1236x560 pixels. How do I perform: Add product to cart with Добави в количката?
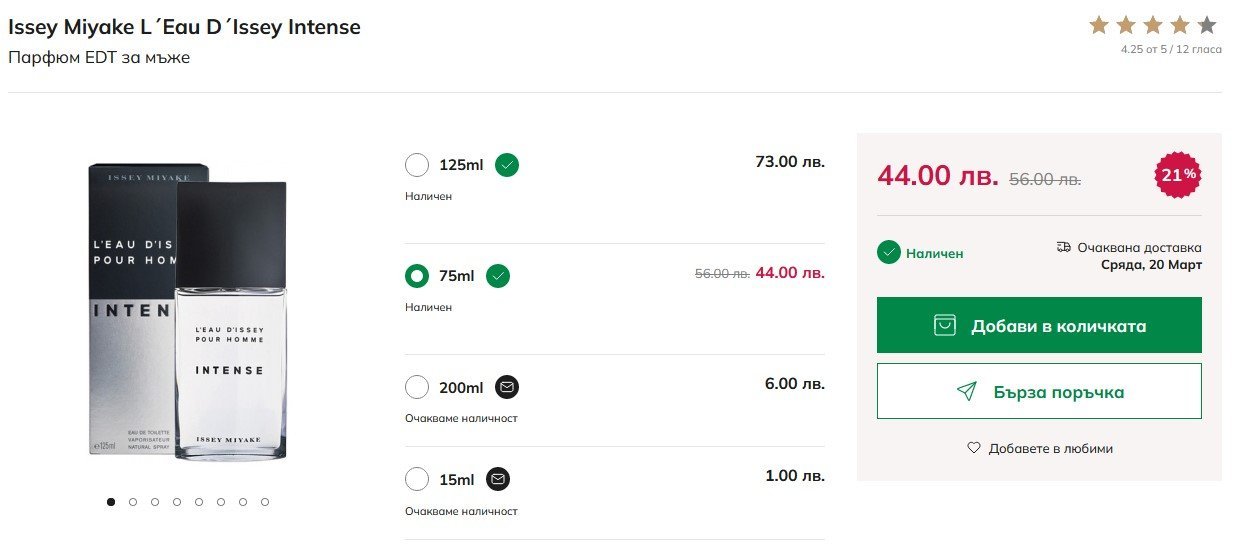pyautogui.click(x=1039, y=325)
